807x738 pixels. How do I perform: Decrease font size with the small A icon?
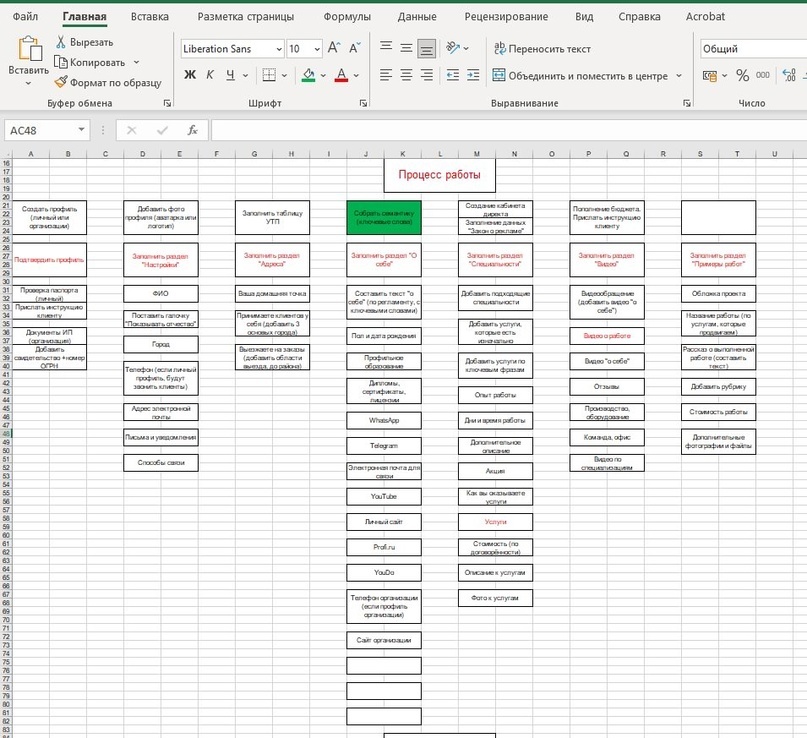[x=355, y=48]
